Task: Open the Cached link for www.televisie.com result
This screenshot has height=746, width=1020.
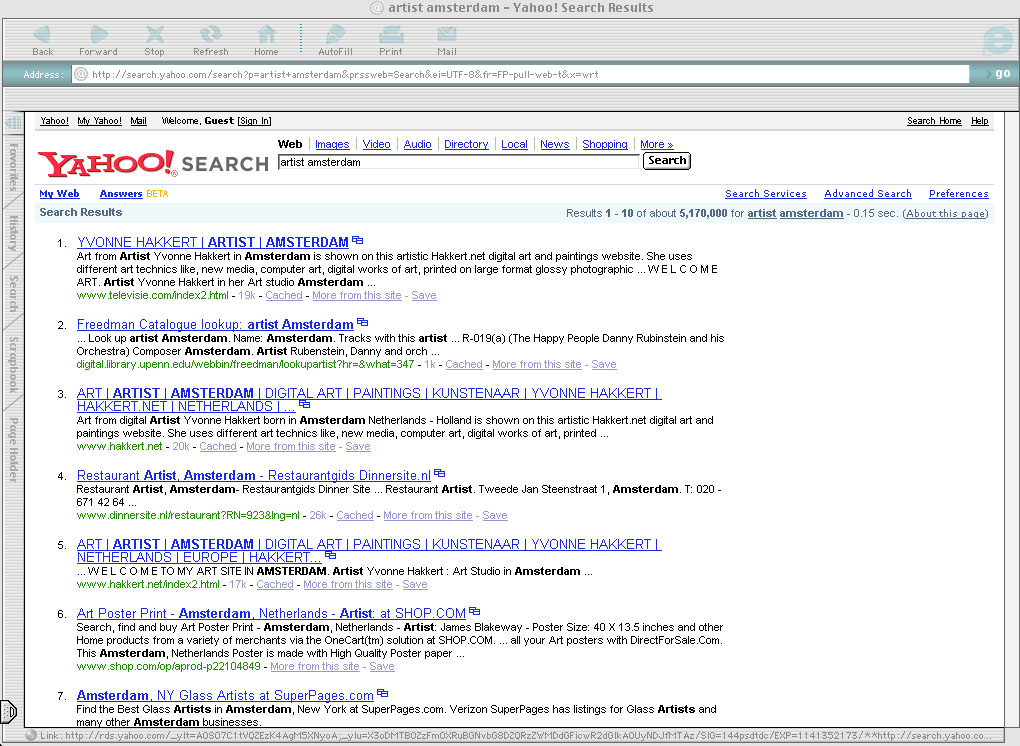Action: click(284, 295)
